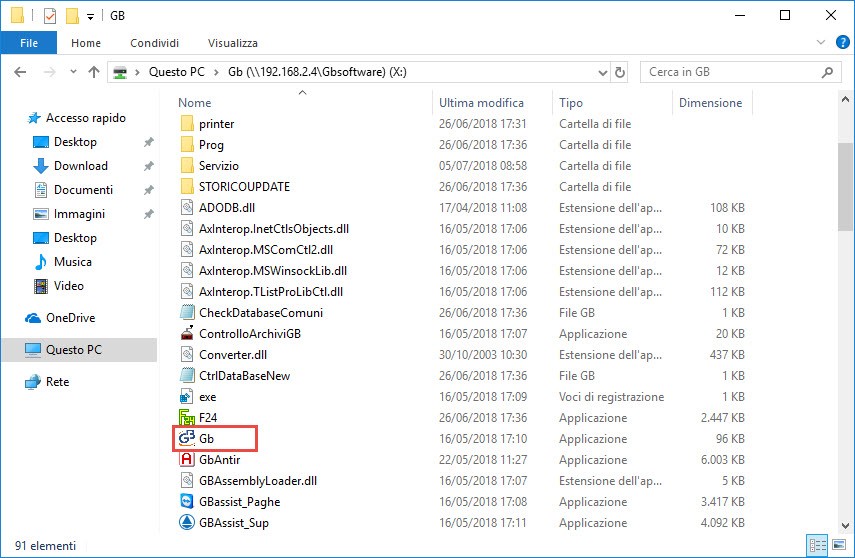Refresh the current folder view
Viewport: 855px width, 558px height.
[x=620, y=72]
